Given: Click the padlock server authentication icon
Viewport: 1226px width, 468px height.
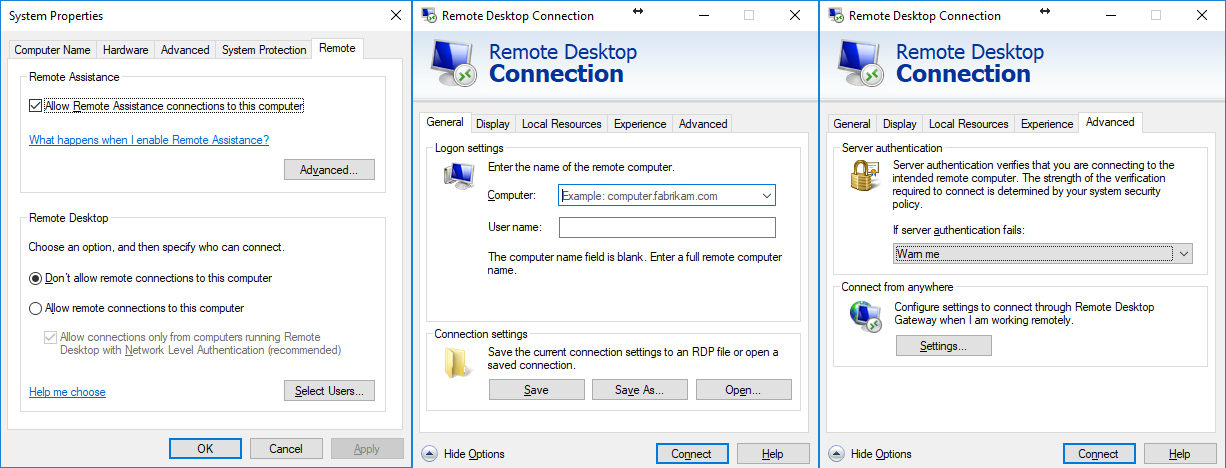Looking at the screenshot, I should tap(863, 178).
